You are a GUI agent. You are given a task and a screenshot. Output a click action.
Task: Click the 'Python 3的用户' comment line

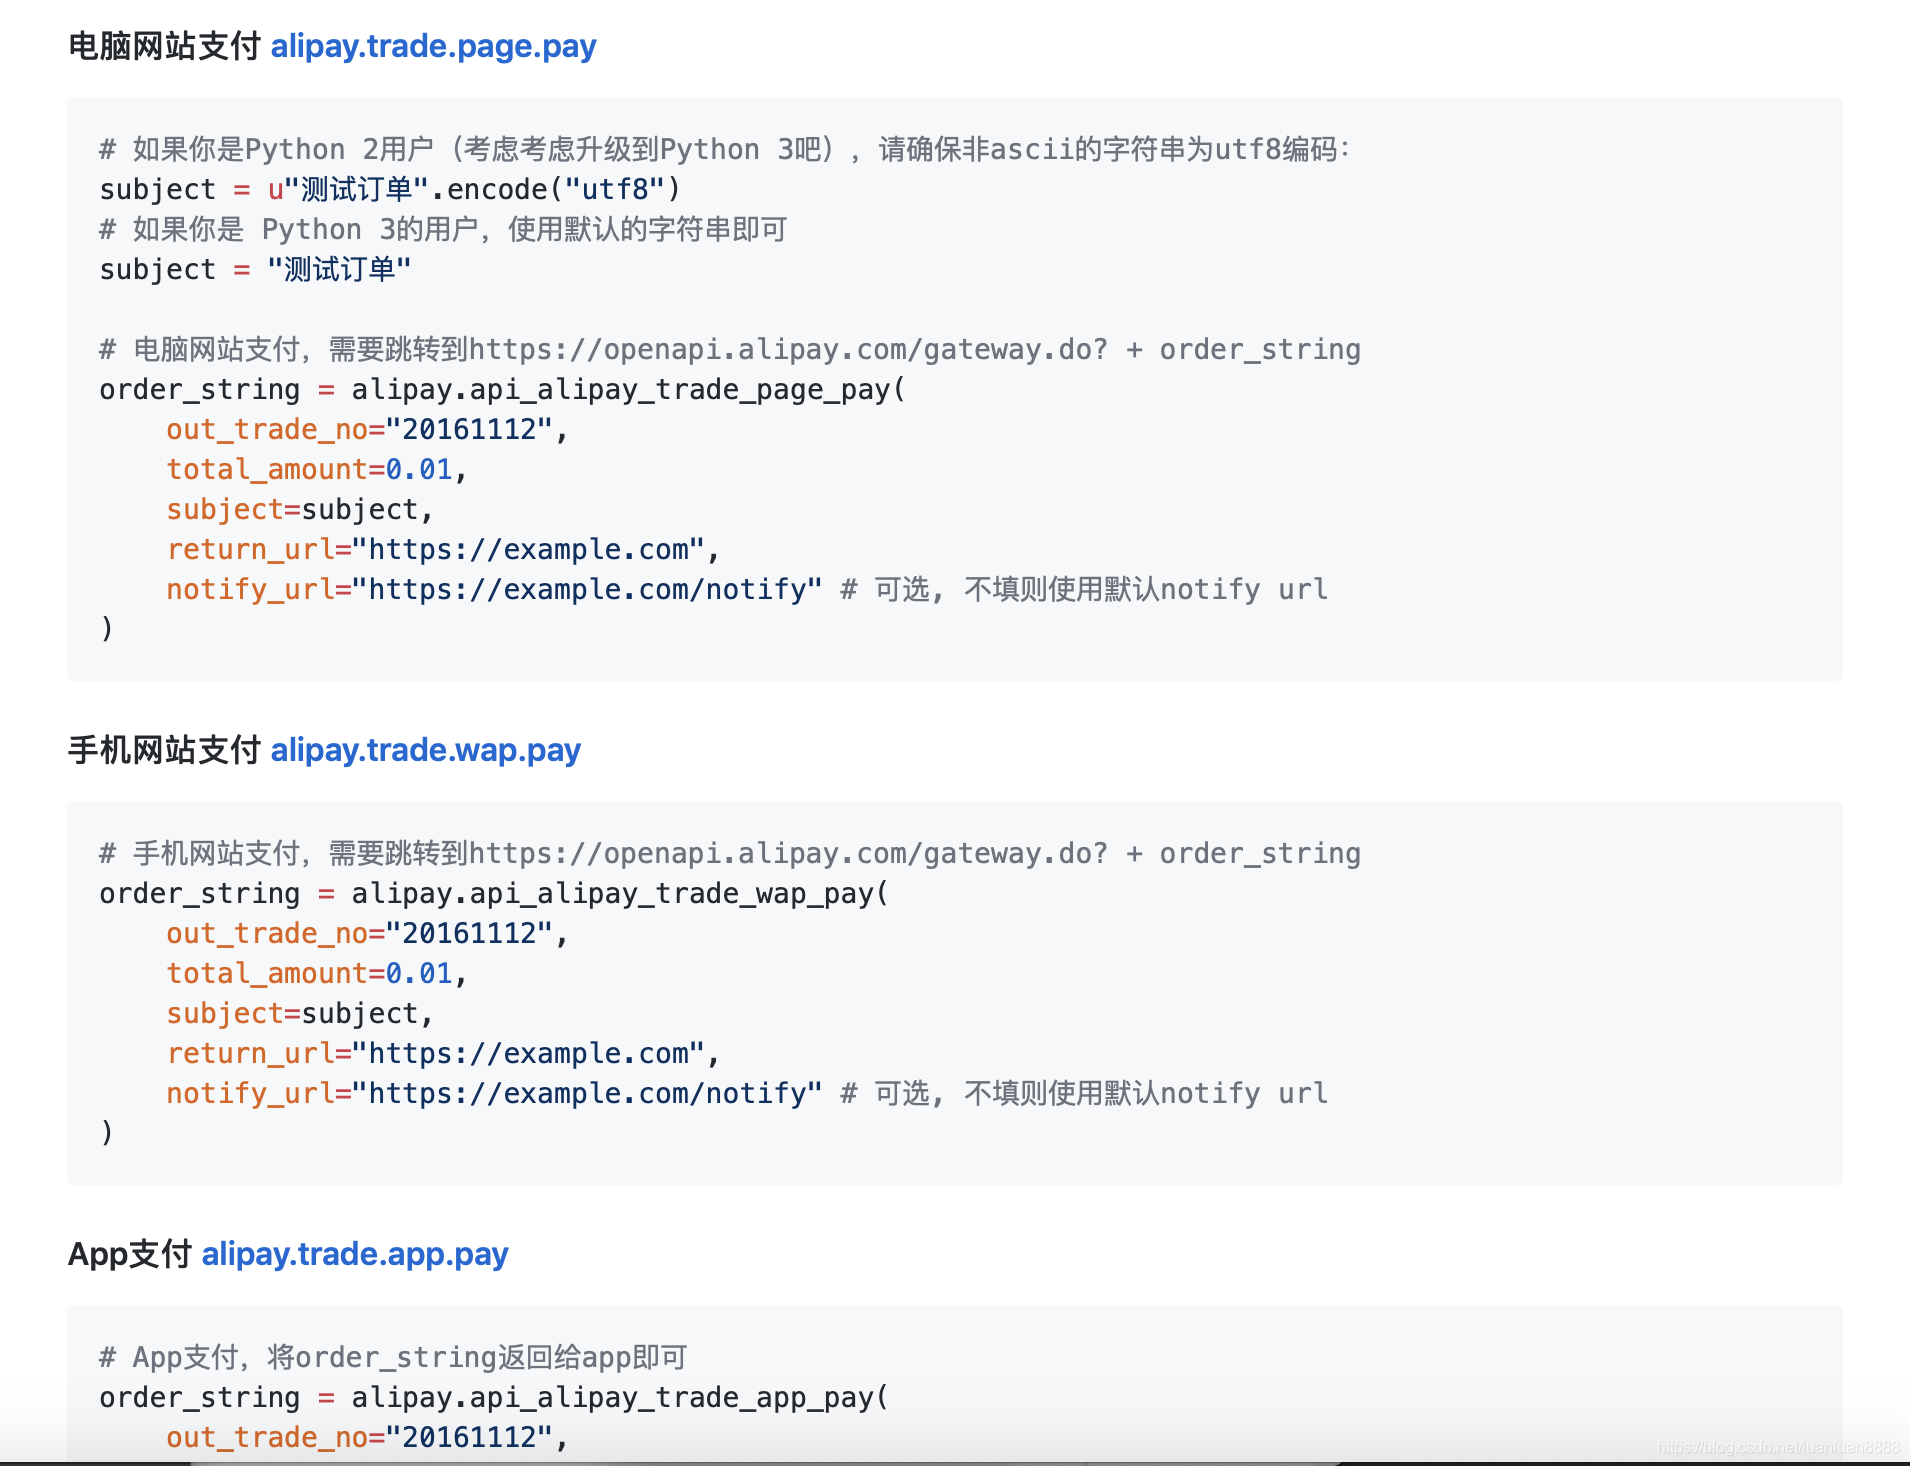443,229
